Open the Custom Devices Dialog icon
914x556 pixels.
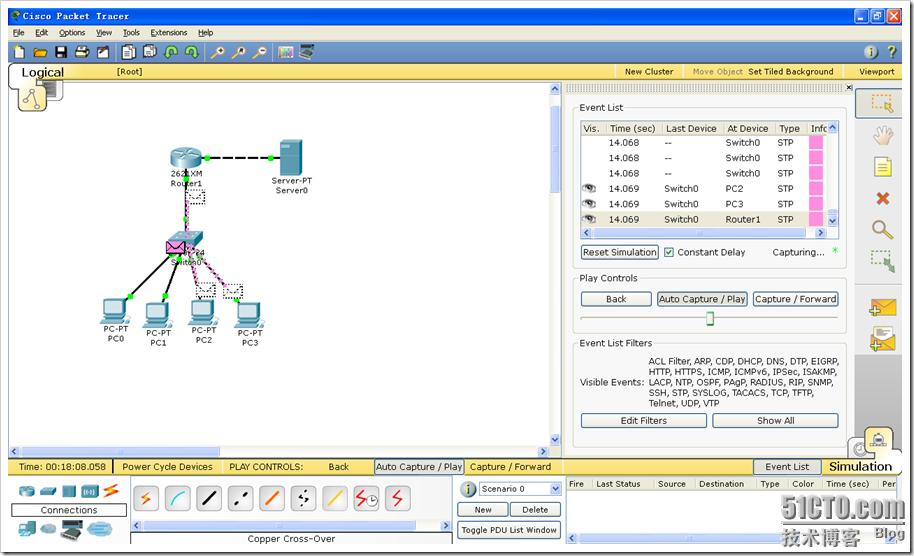(307, 52)
